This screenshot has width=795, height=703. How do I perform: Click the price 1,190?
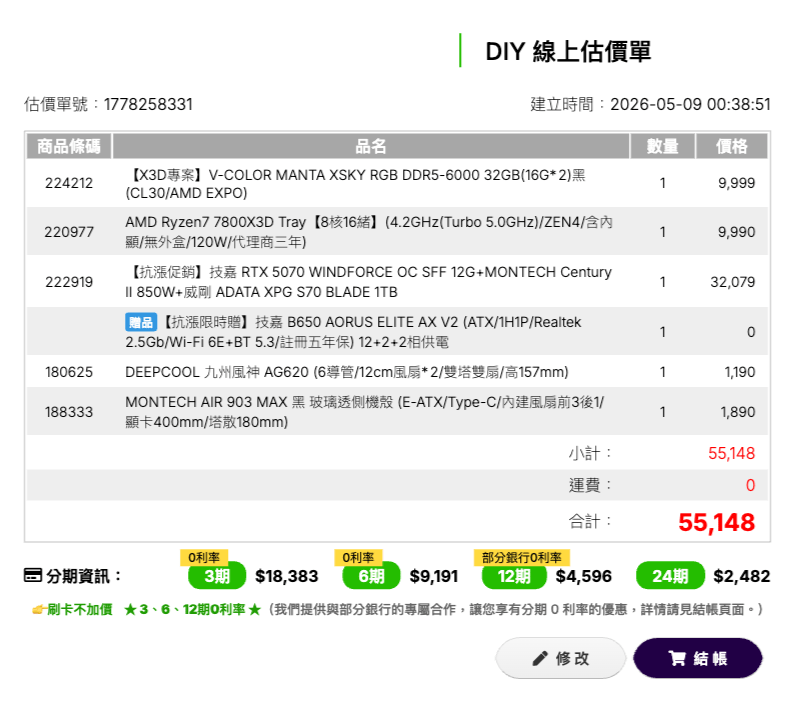[740, 372]
